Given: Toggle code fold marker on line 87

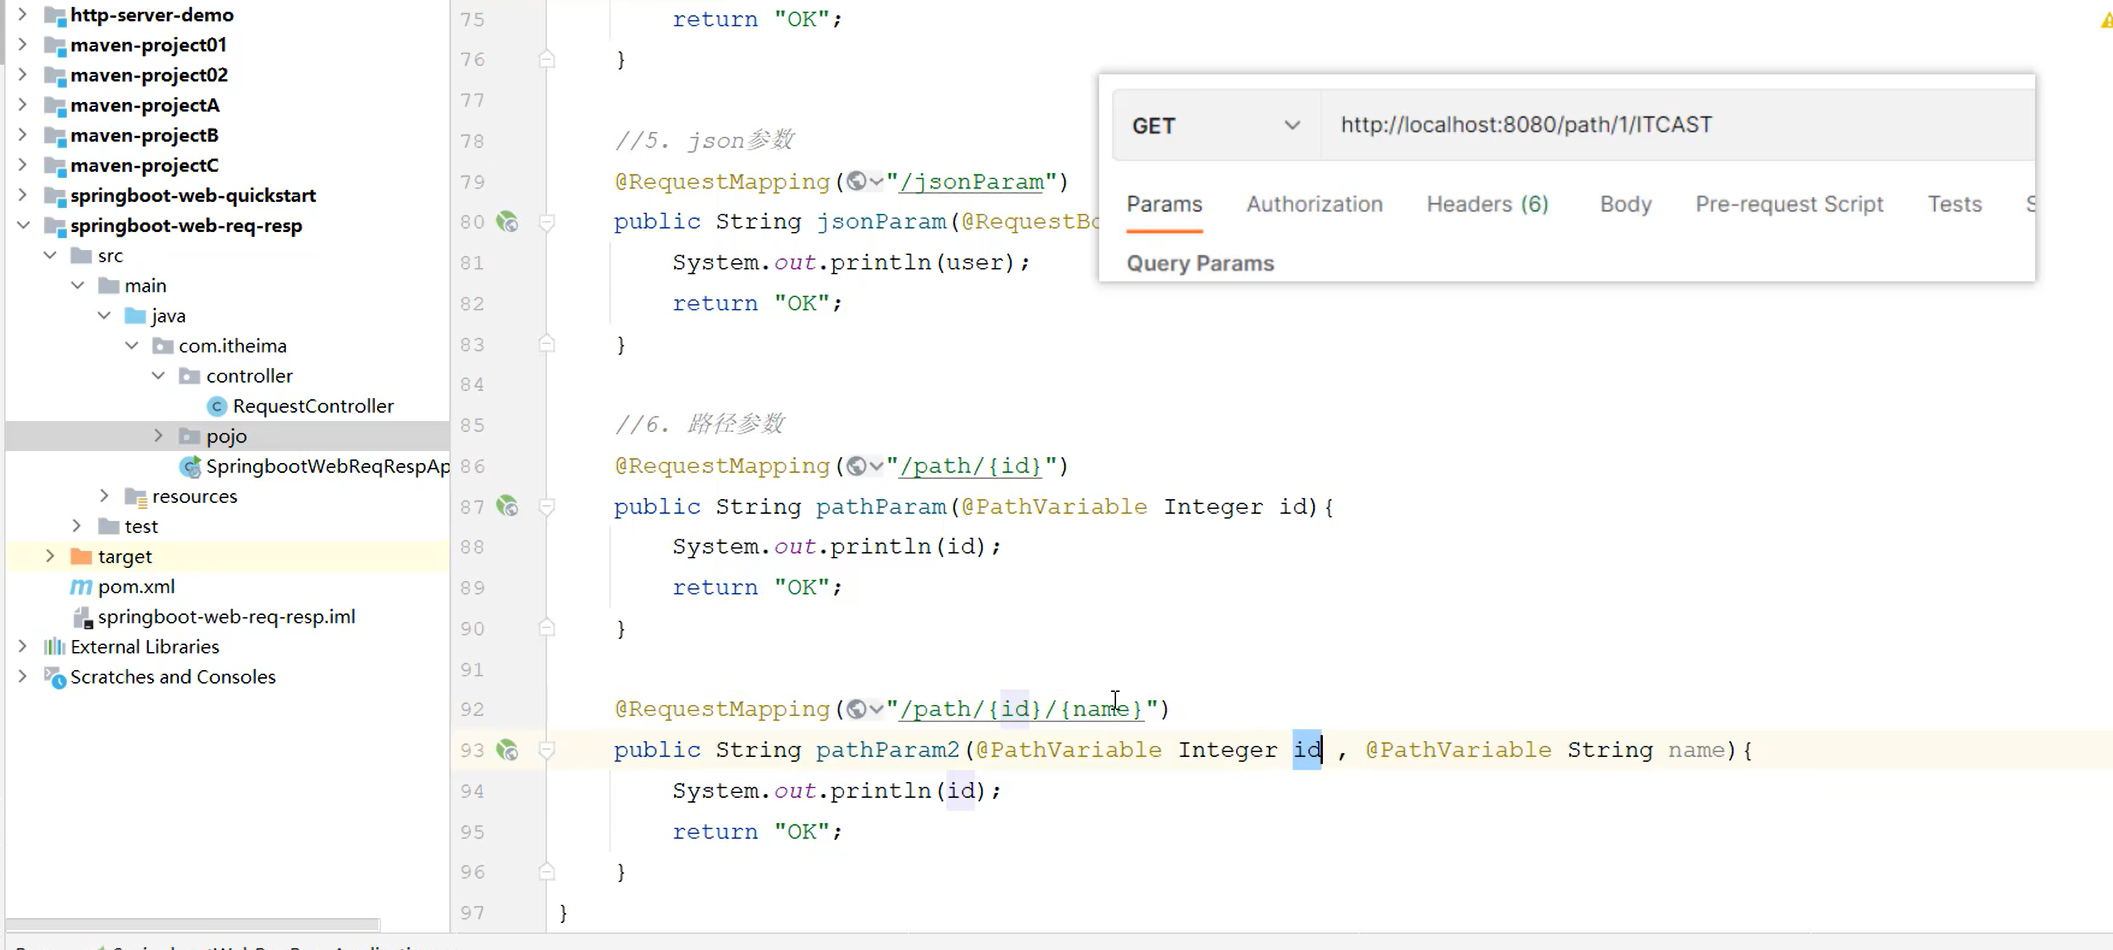Looking at the screenshot, I should point(547,507).
